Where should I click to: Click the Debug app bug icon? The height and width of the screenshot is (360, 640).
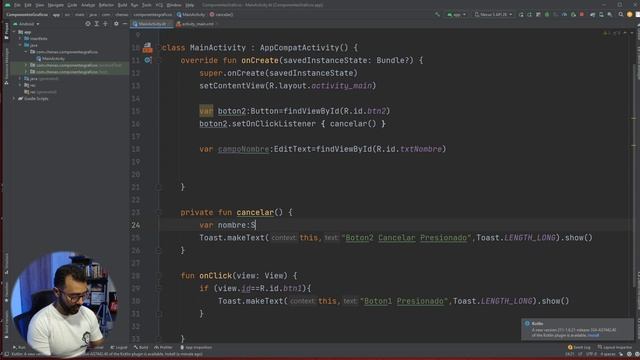point(547,15)
